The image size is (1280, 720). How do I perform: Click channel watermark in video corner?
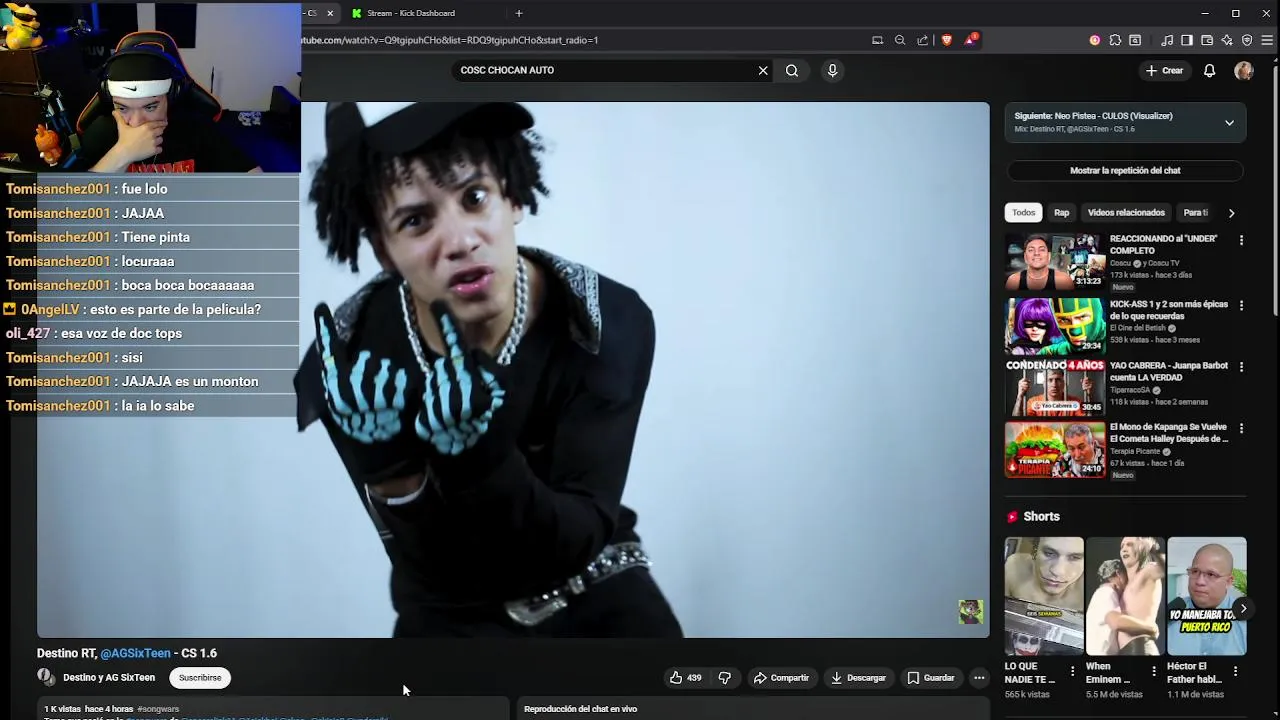tap(970, 612)
